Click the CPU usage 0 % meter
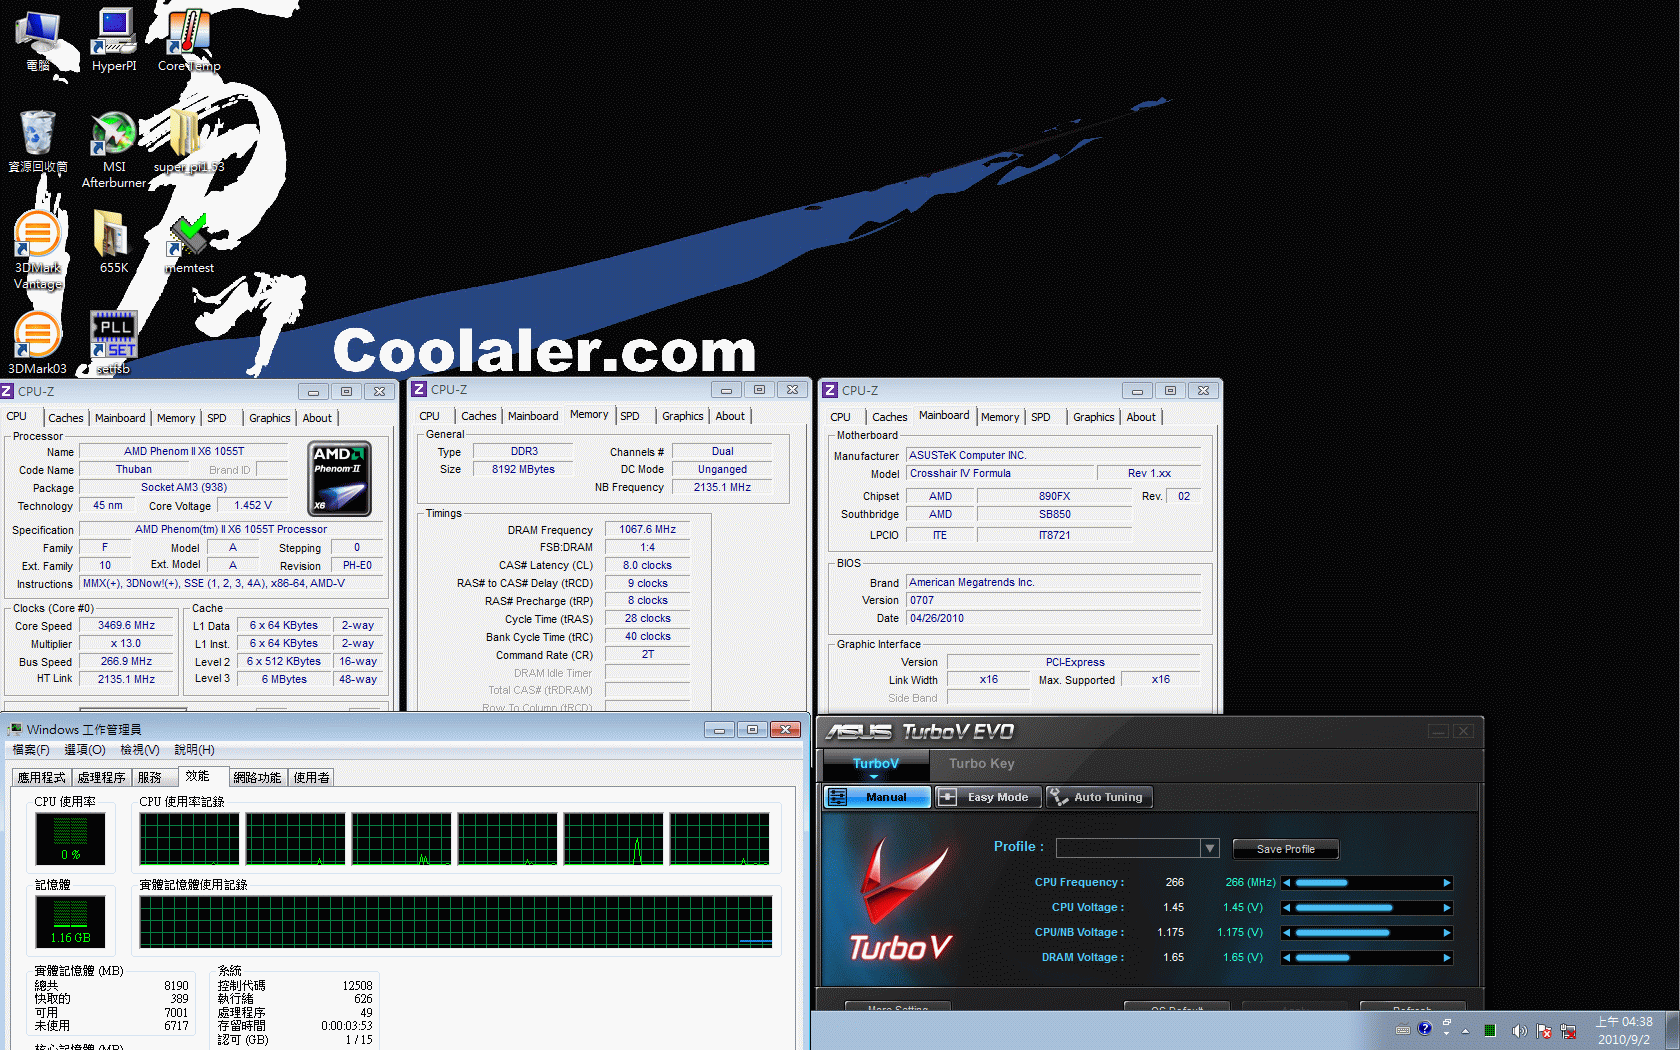1680x1050 pixels. 70,838
